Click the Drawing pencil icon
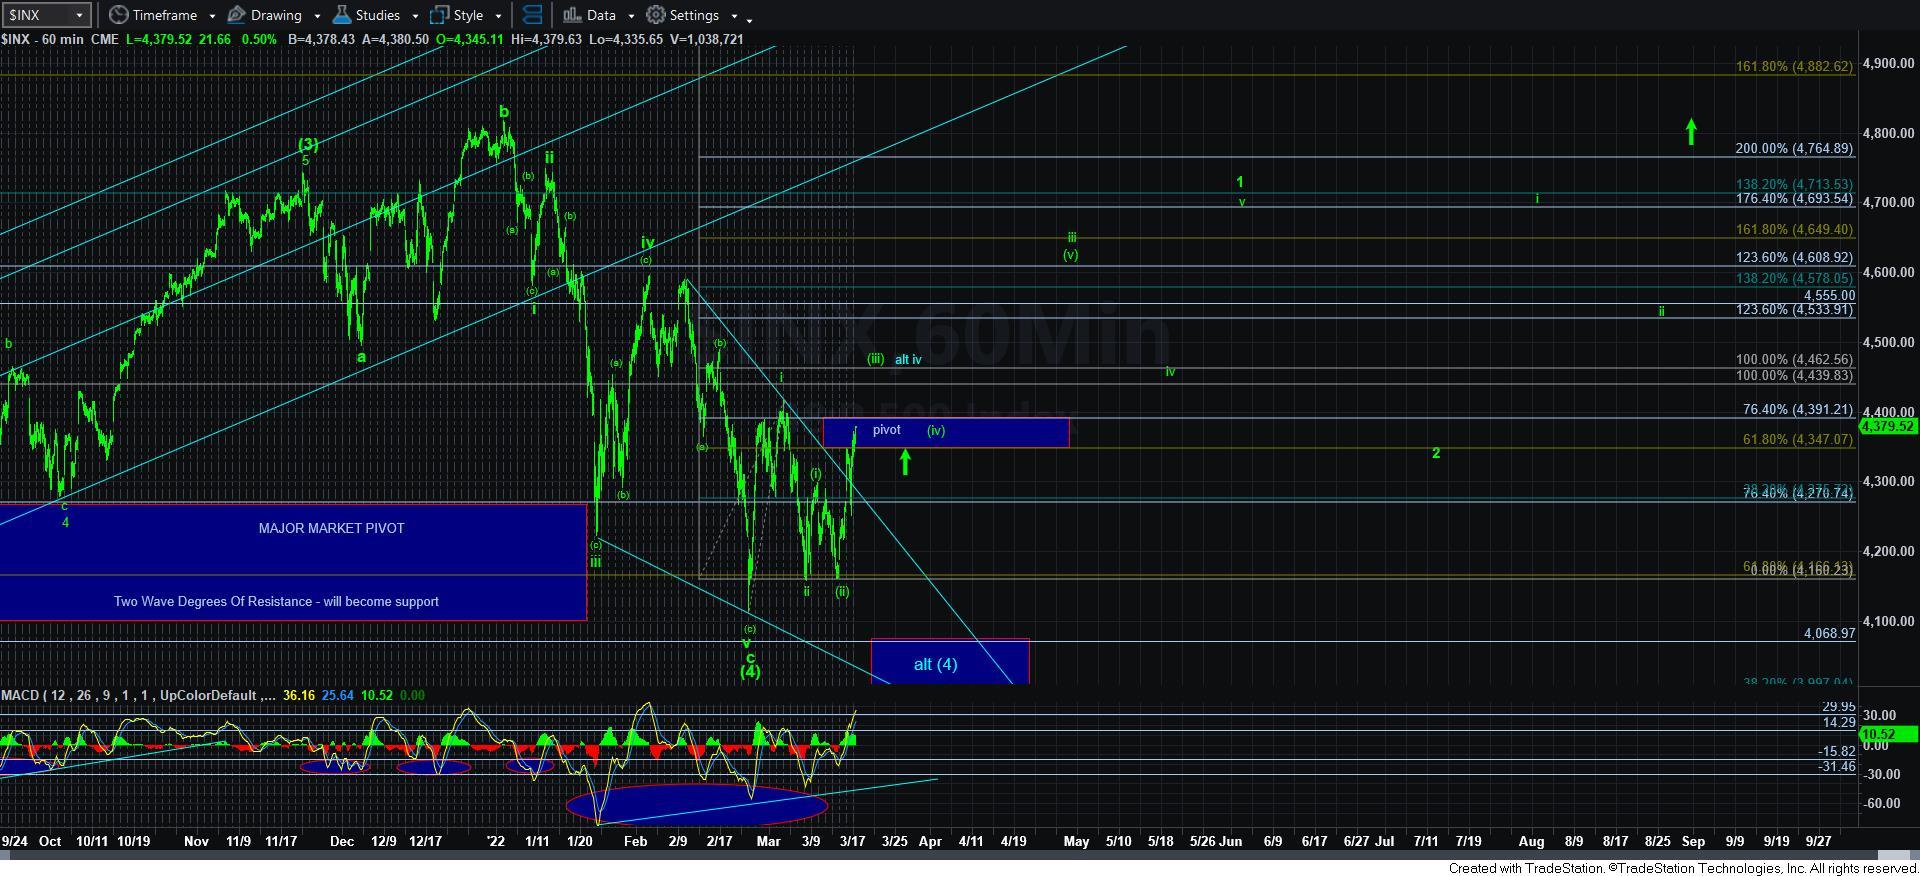1920x876 pixels. tap(237, 15)
